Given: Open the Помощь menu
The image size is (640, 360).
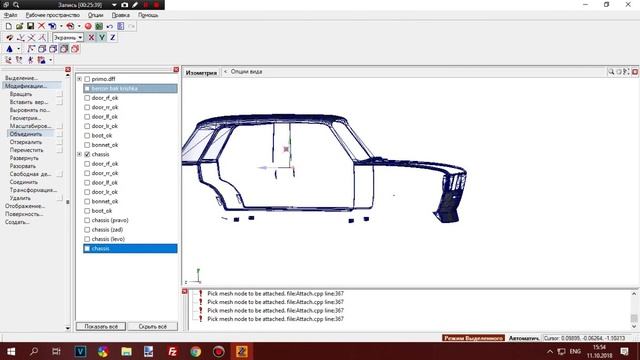Looking at the screenshot, I should (148, 15).
